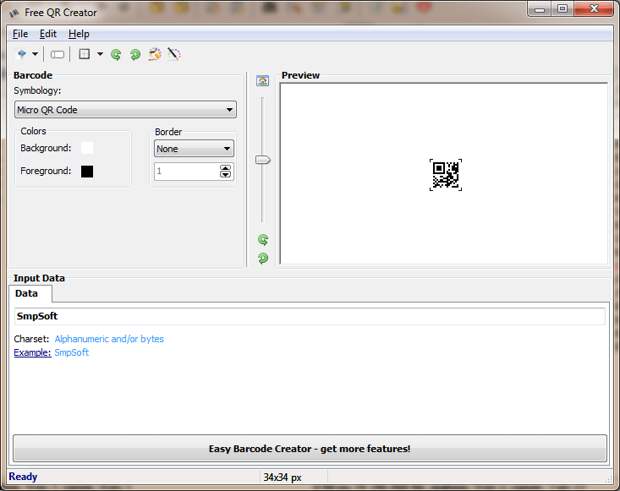620x491 pixels.
Task: Click the first green rotate icon in the toolbar
Action: tap(116, 54)
